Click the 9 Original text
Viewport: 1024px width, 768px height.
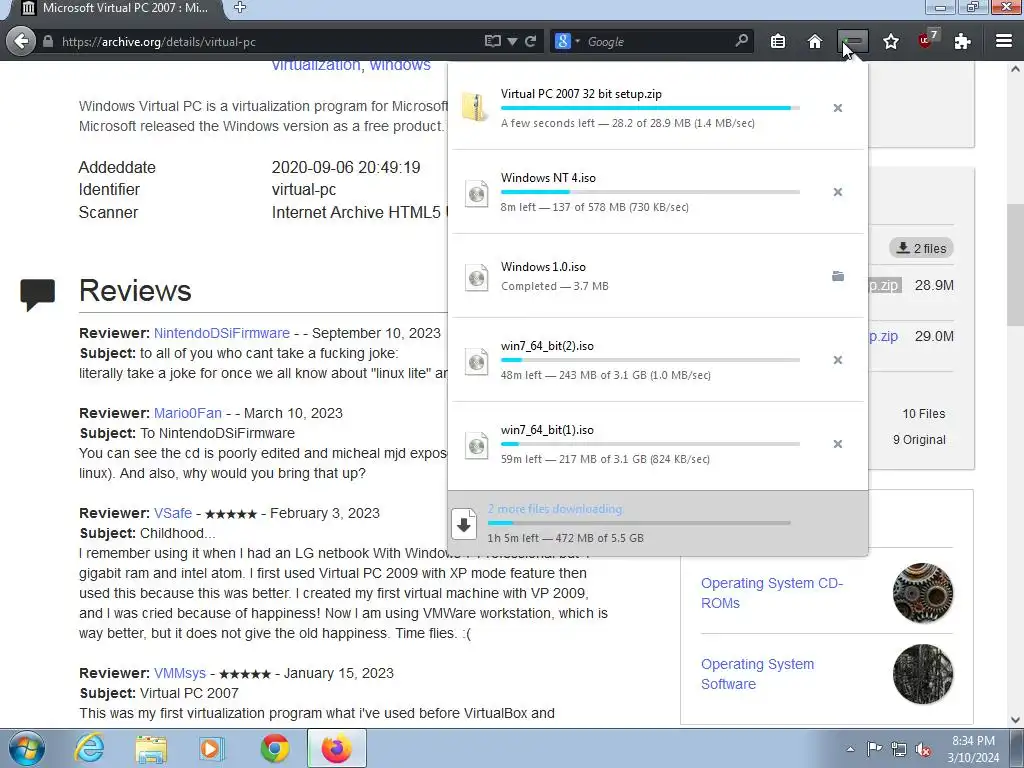point(919,440)
